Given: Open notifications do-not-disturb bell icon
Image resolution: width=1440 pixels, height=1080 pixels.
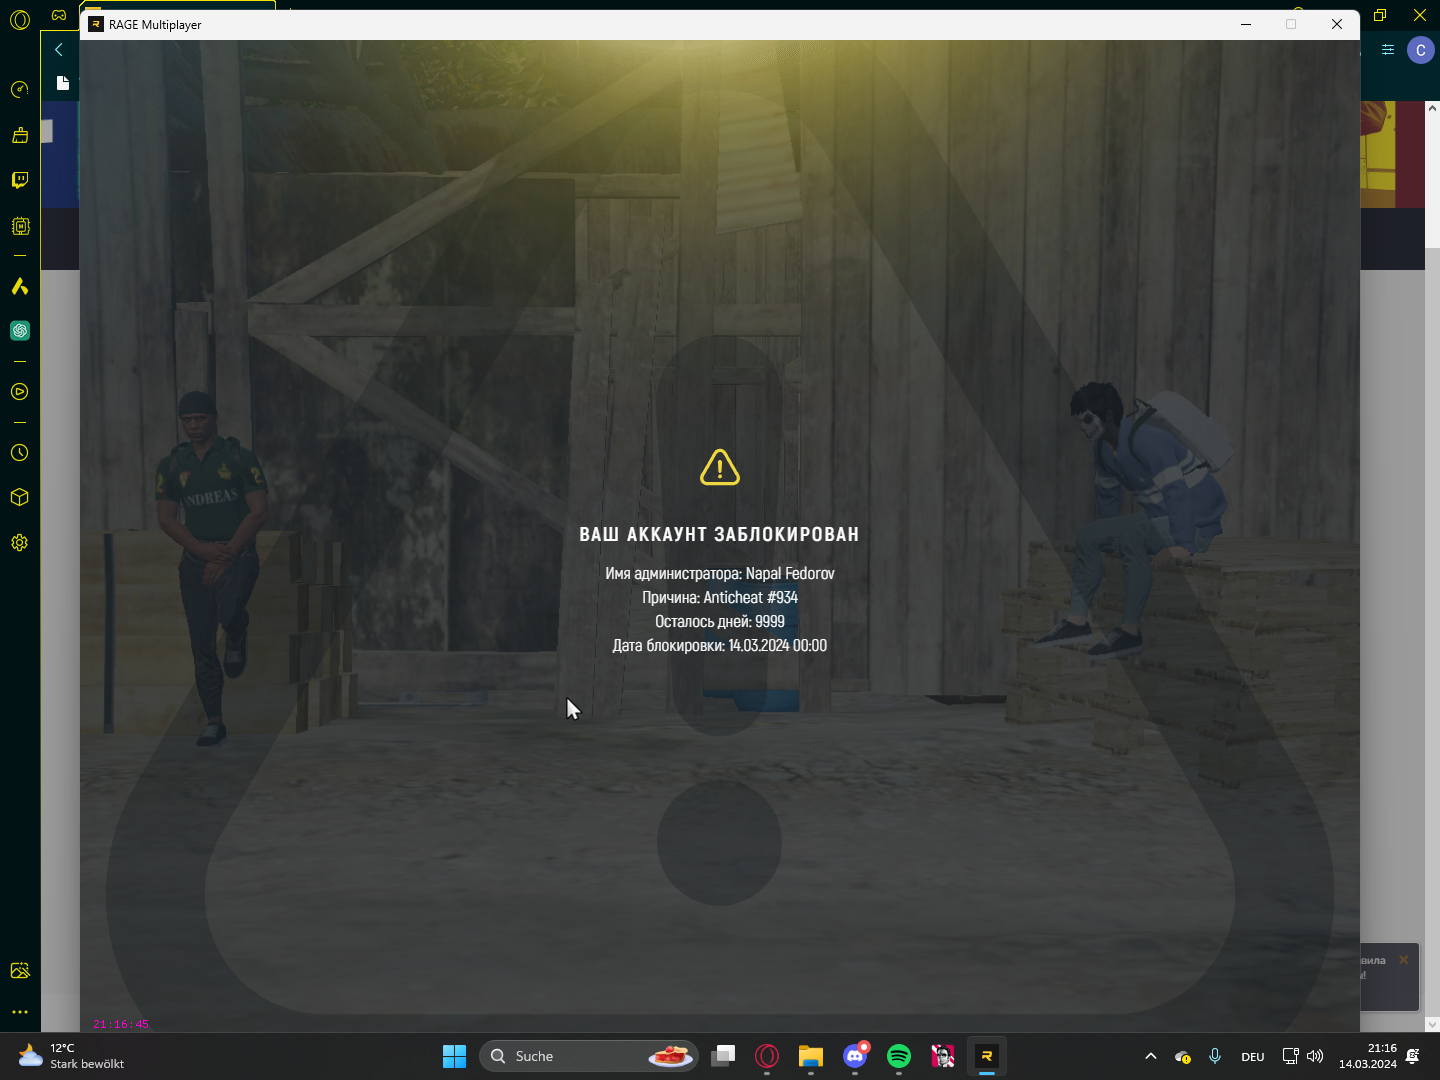Looking at the screenshot, I should 1413,1056.
